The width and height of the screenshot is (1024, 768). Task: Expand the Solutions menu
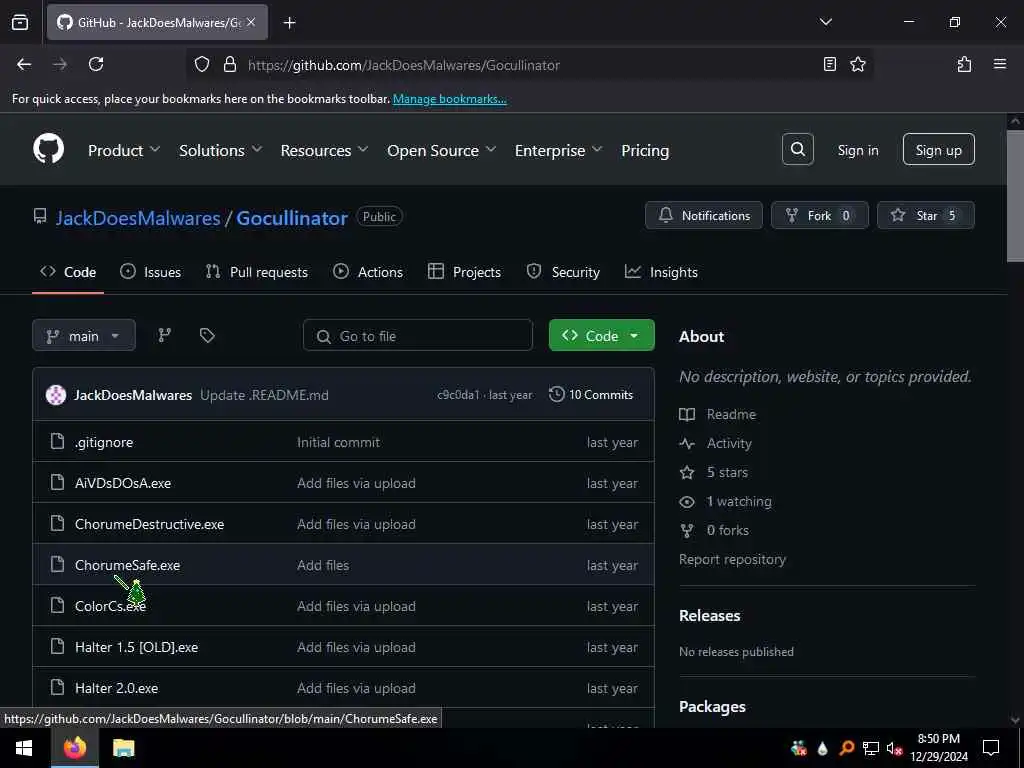(221, 150)
